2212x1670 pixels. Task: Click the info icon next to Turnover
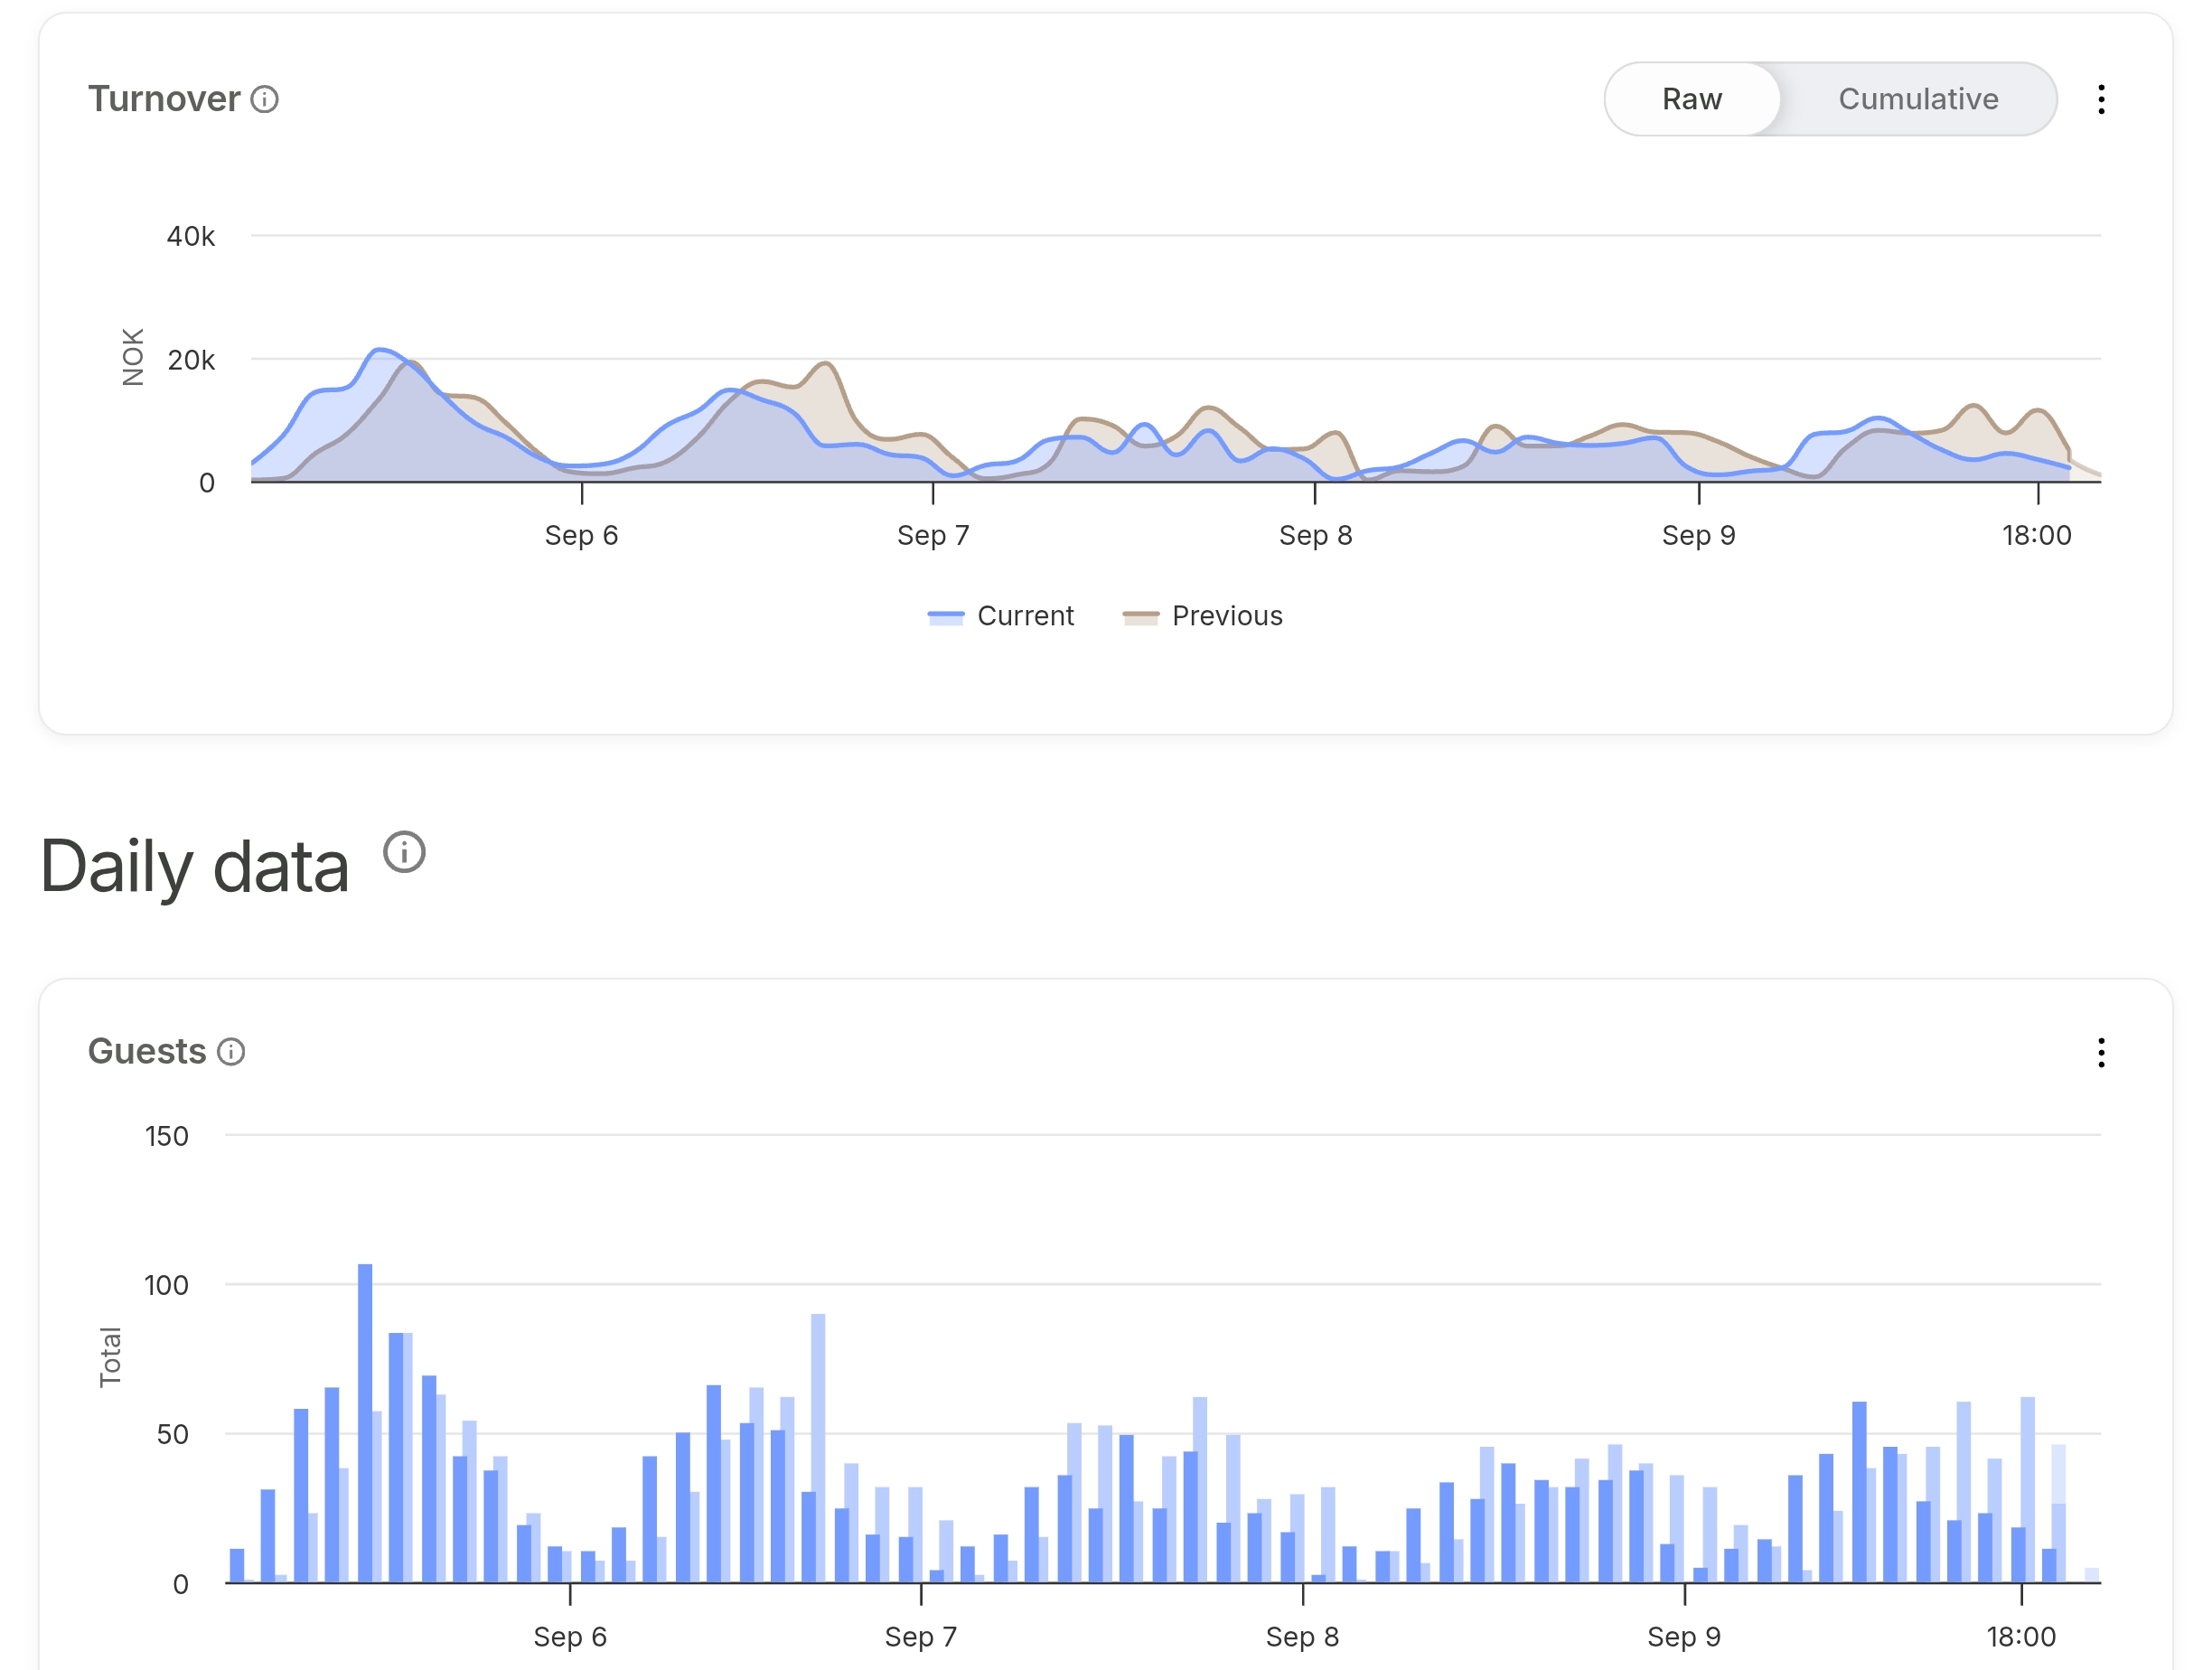click(264, 99)
